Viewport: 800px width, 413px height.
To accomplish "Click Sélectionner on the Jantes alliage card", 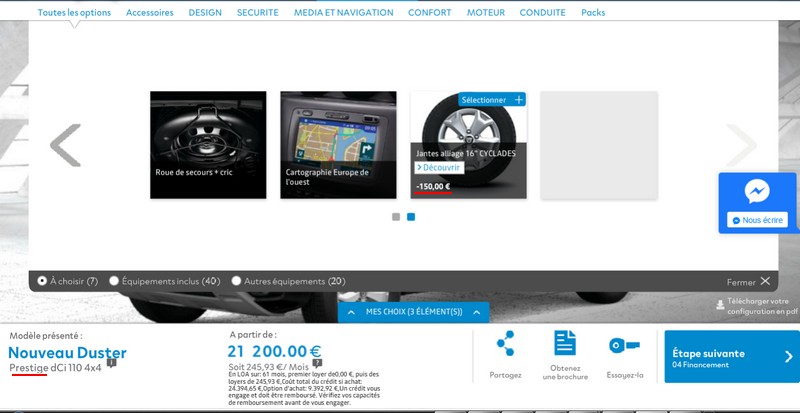I will click(x=492, y=100).
